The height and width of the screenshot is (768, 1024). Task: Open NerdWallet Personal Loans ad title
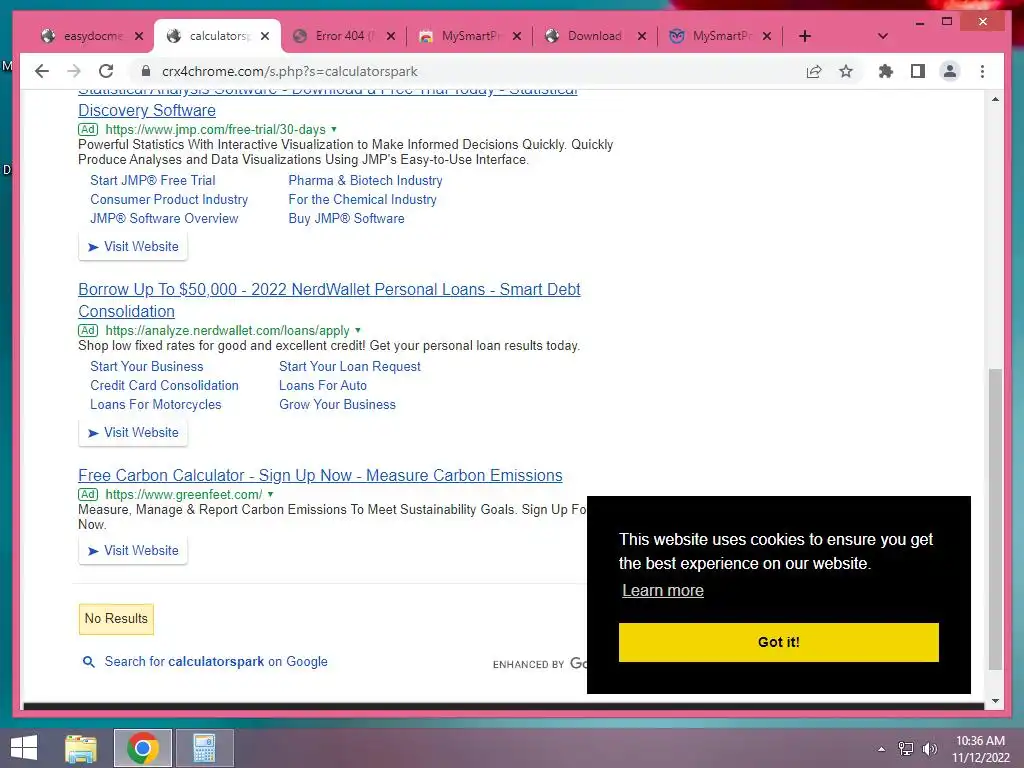[x=329, y=300]
